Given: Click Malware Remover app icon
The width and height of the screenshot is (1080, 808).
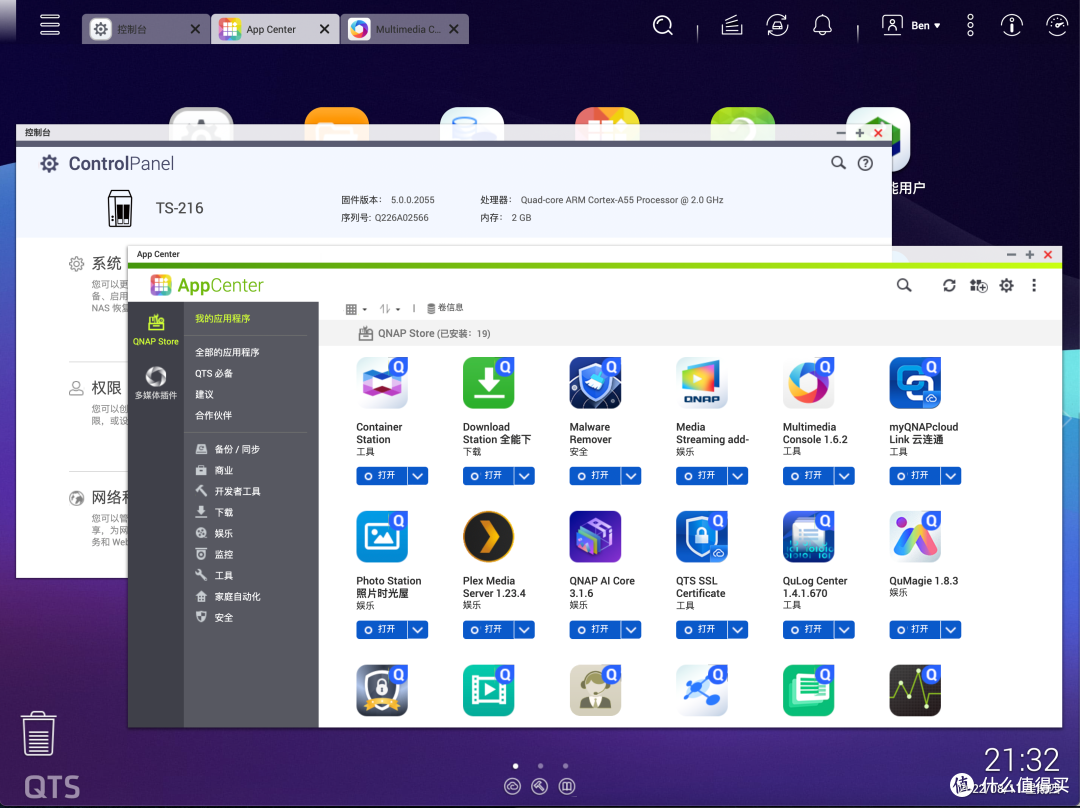Looking at the screenshot, I should click(595, 383).
